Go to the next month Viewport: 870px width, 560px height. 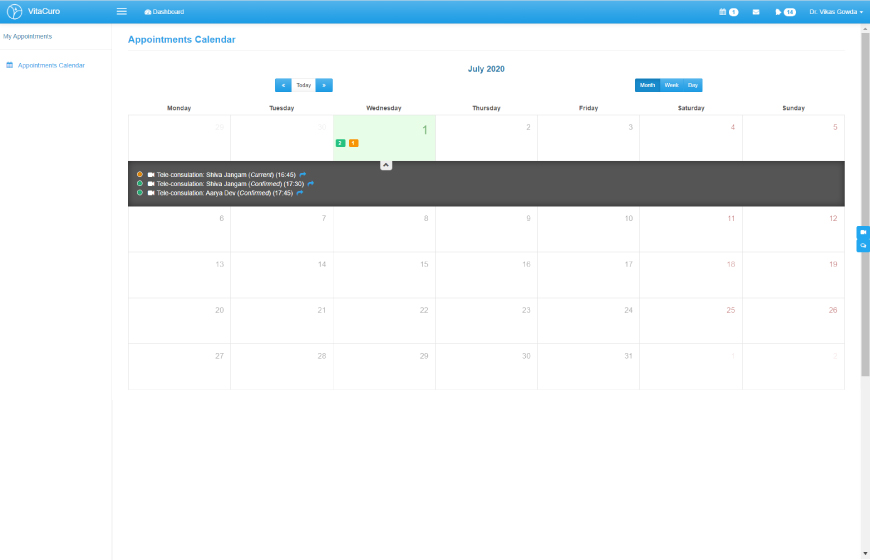(324, 85)
